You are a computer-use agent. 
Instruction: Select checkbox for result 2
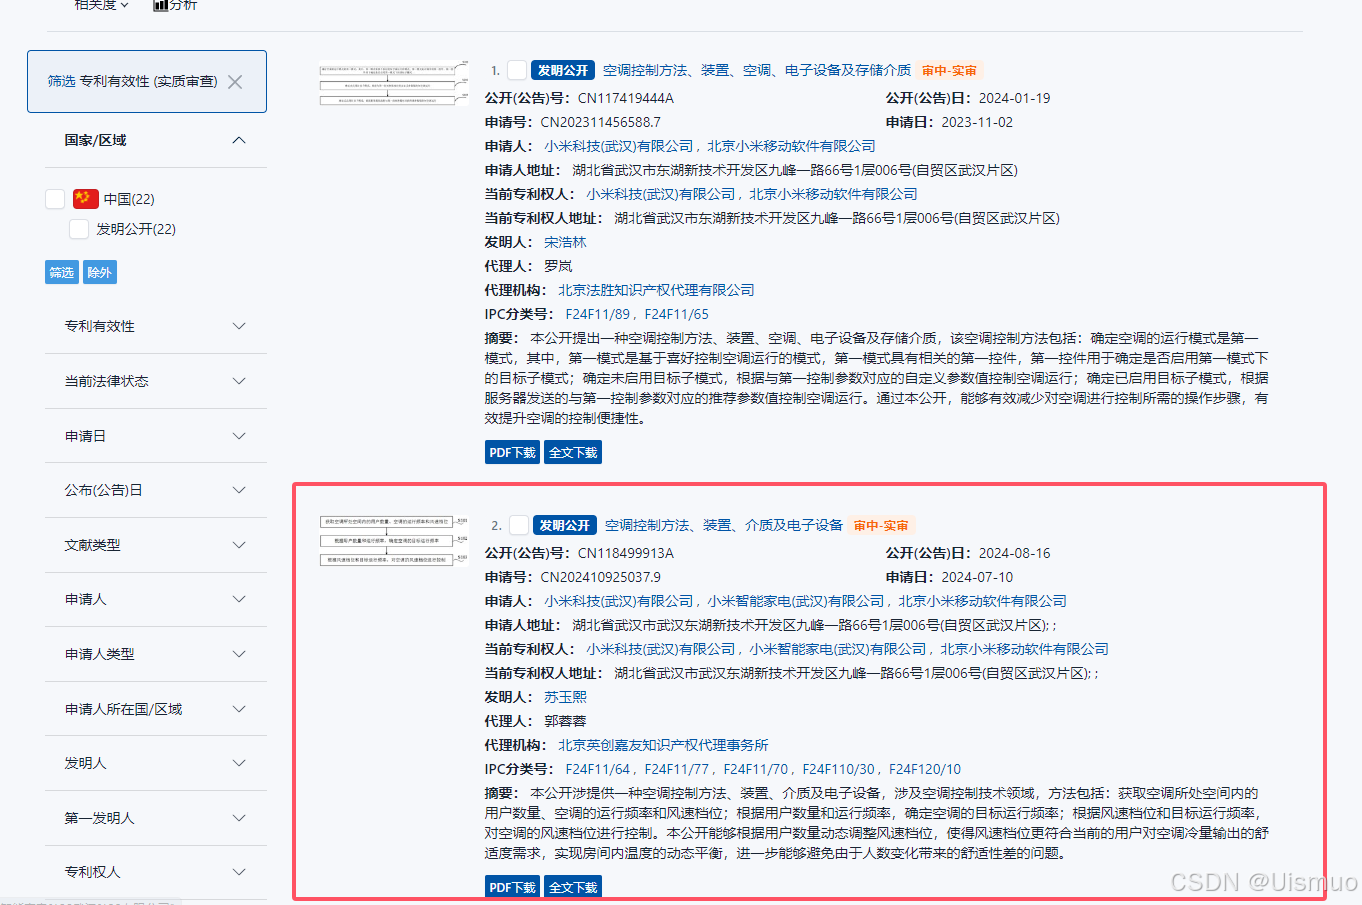tap(519, 525)
